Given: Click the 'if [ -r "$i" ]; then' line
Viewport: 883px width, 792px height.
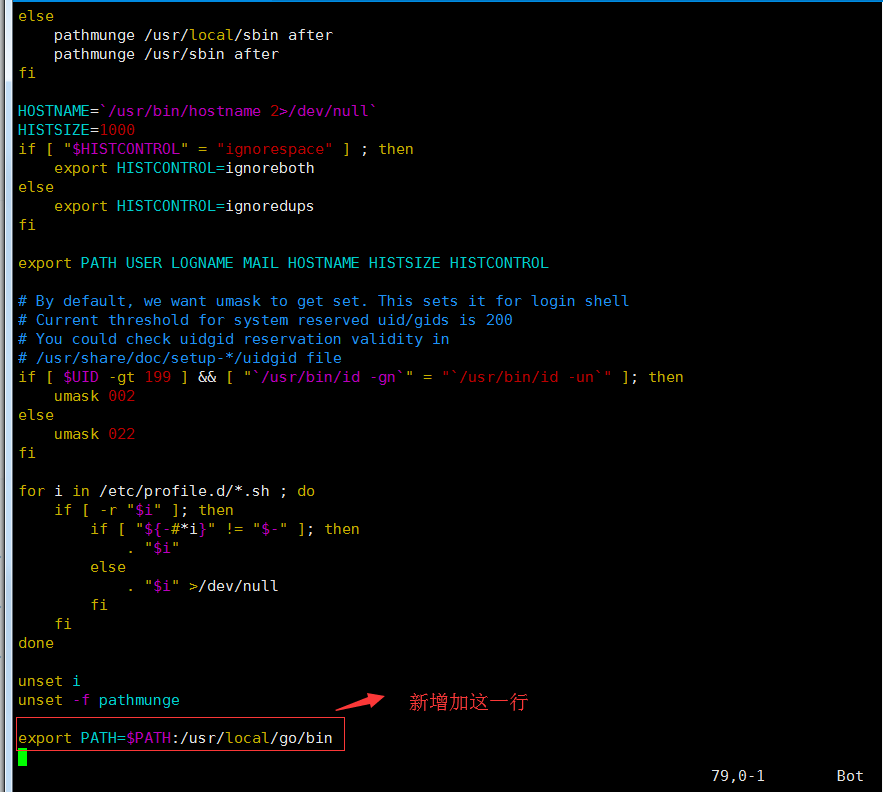Looking at the screenshot, I should (x=144, y=510).
